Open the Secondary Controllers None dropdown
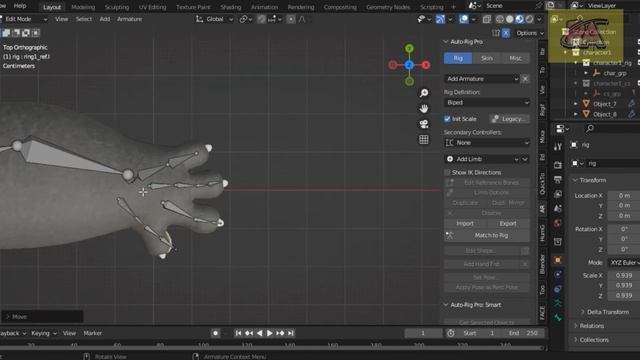 tap(487, 142)
